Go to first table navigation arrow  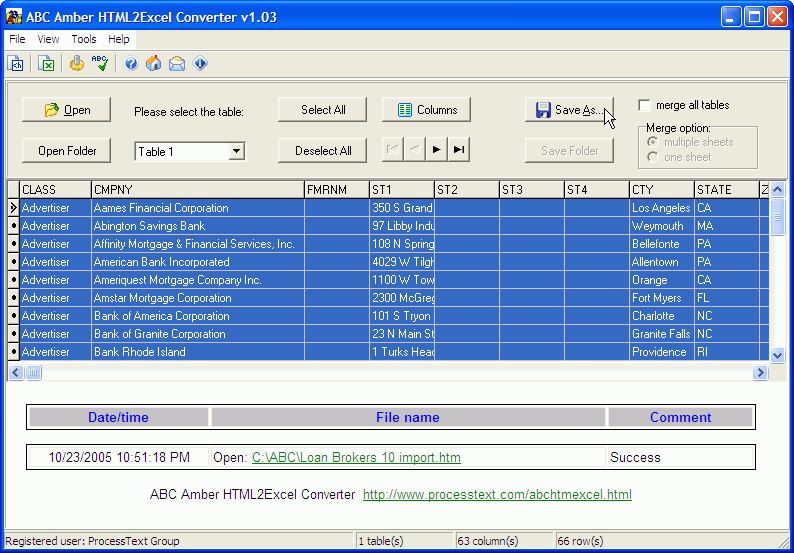392,149
